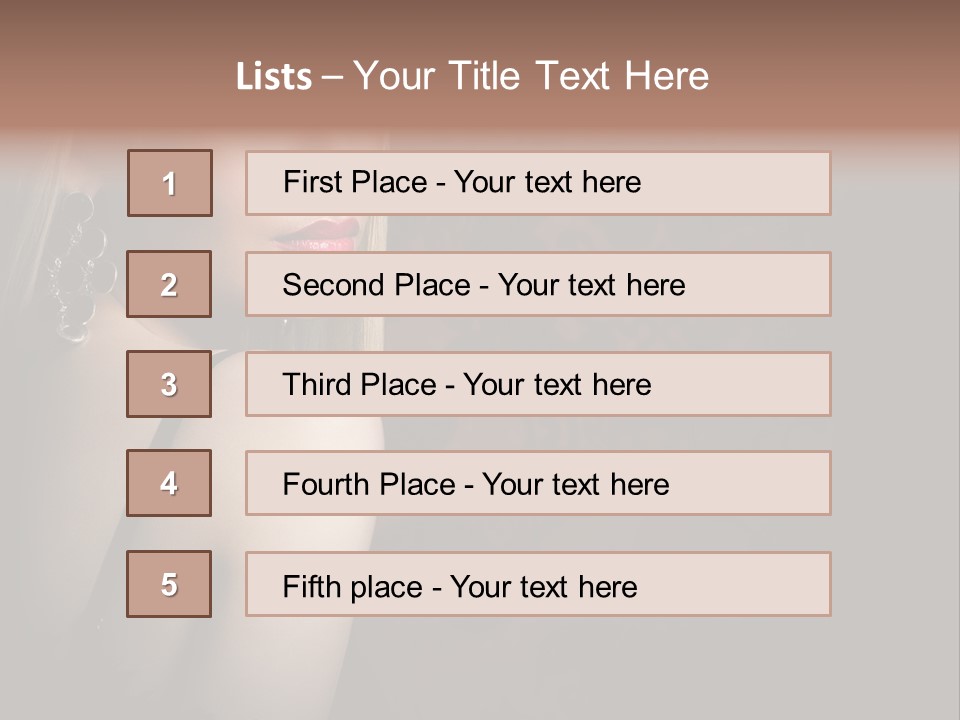Screen dimensions: 960x720
Task: Select the number 3 box
Action: coord(169,384)
